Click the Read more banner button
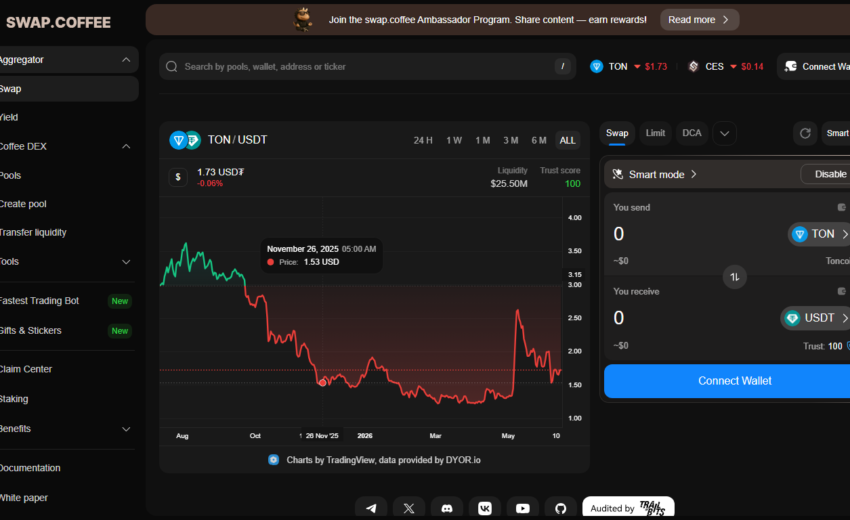 699,20
